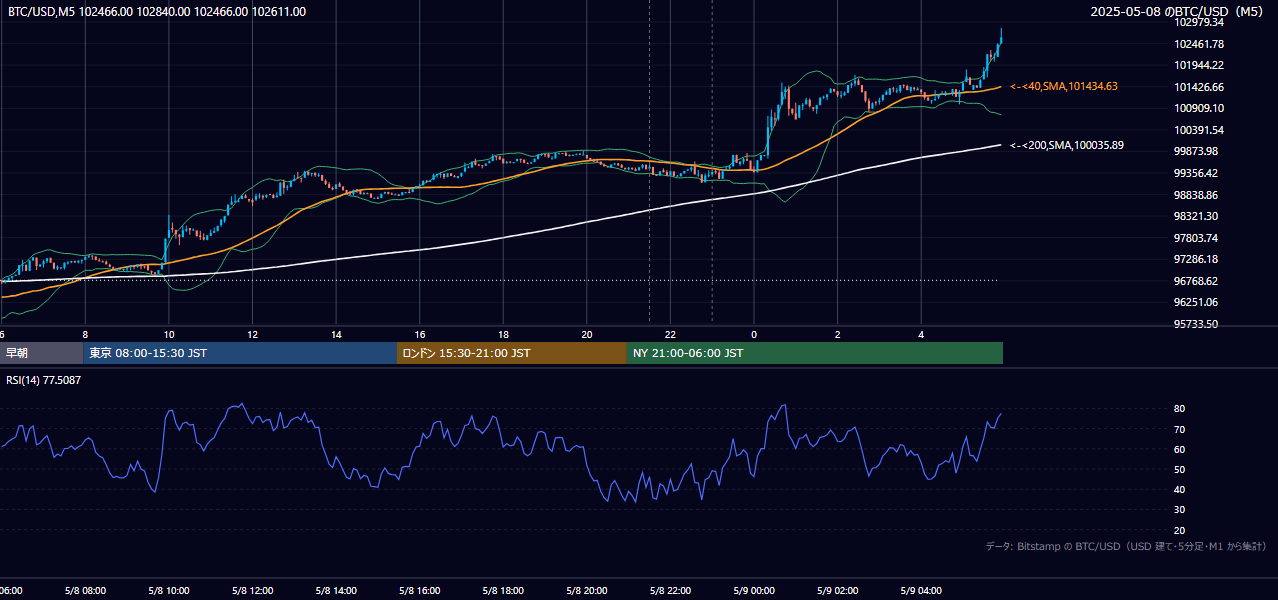Select the 東京 08:00-15:30 JST session bar
Viewport: 1278px width, 600px height.
click(x=240, y=353)
